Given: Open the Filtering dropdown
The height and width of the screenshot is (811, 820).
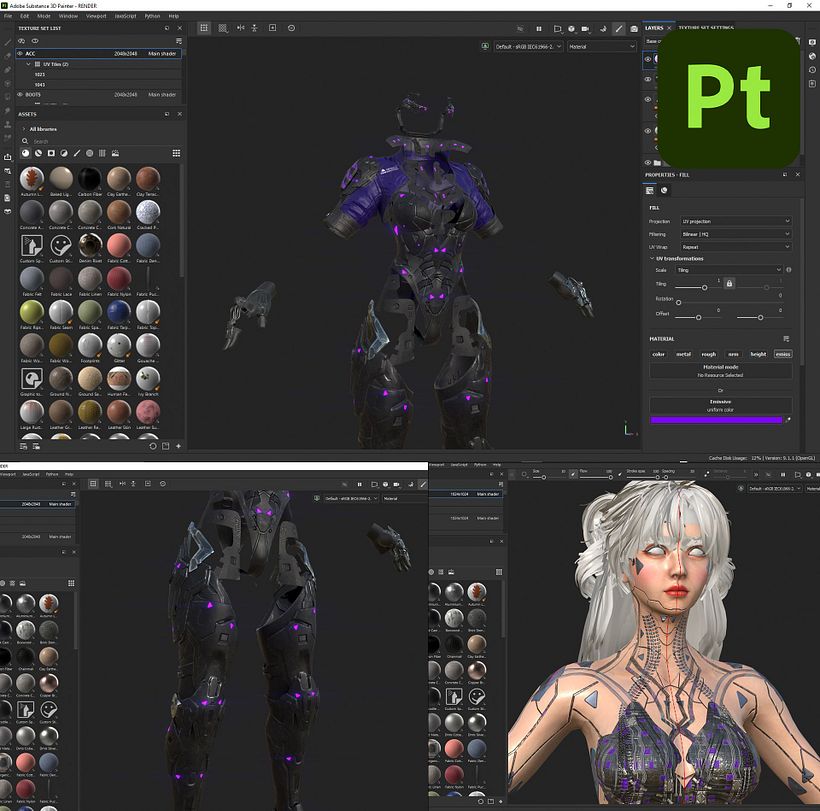Looking at the screenshot, I should point(736,234).
